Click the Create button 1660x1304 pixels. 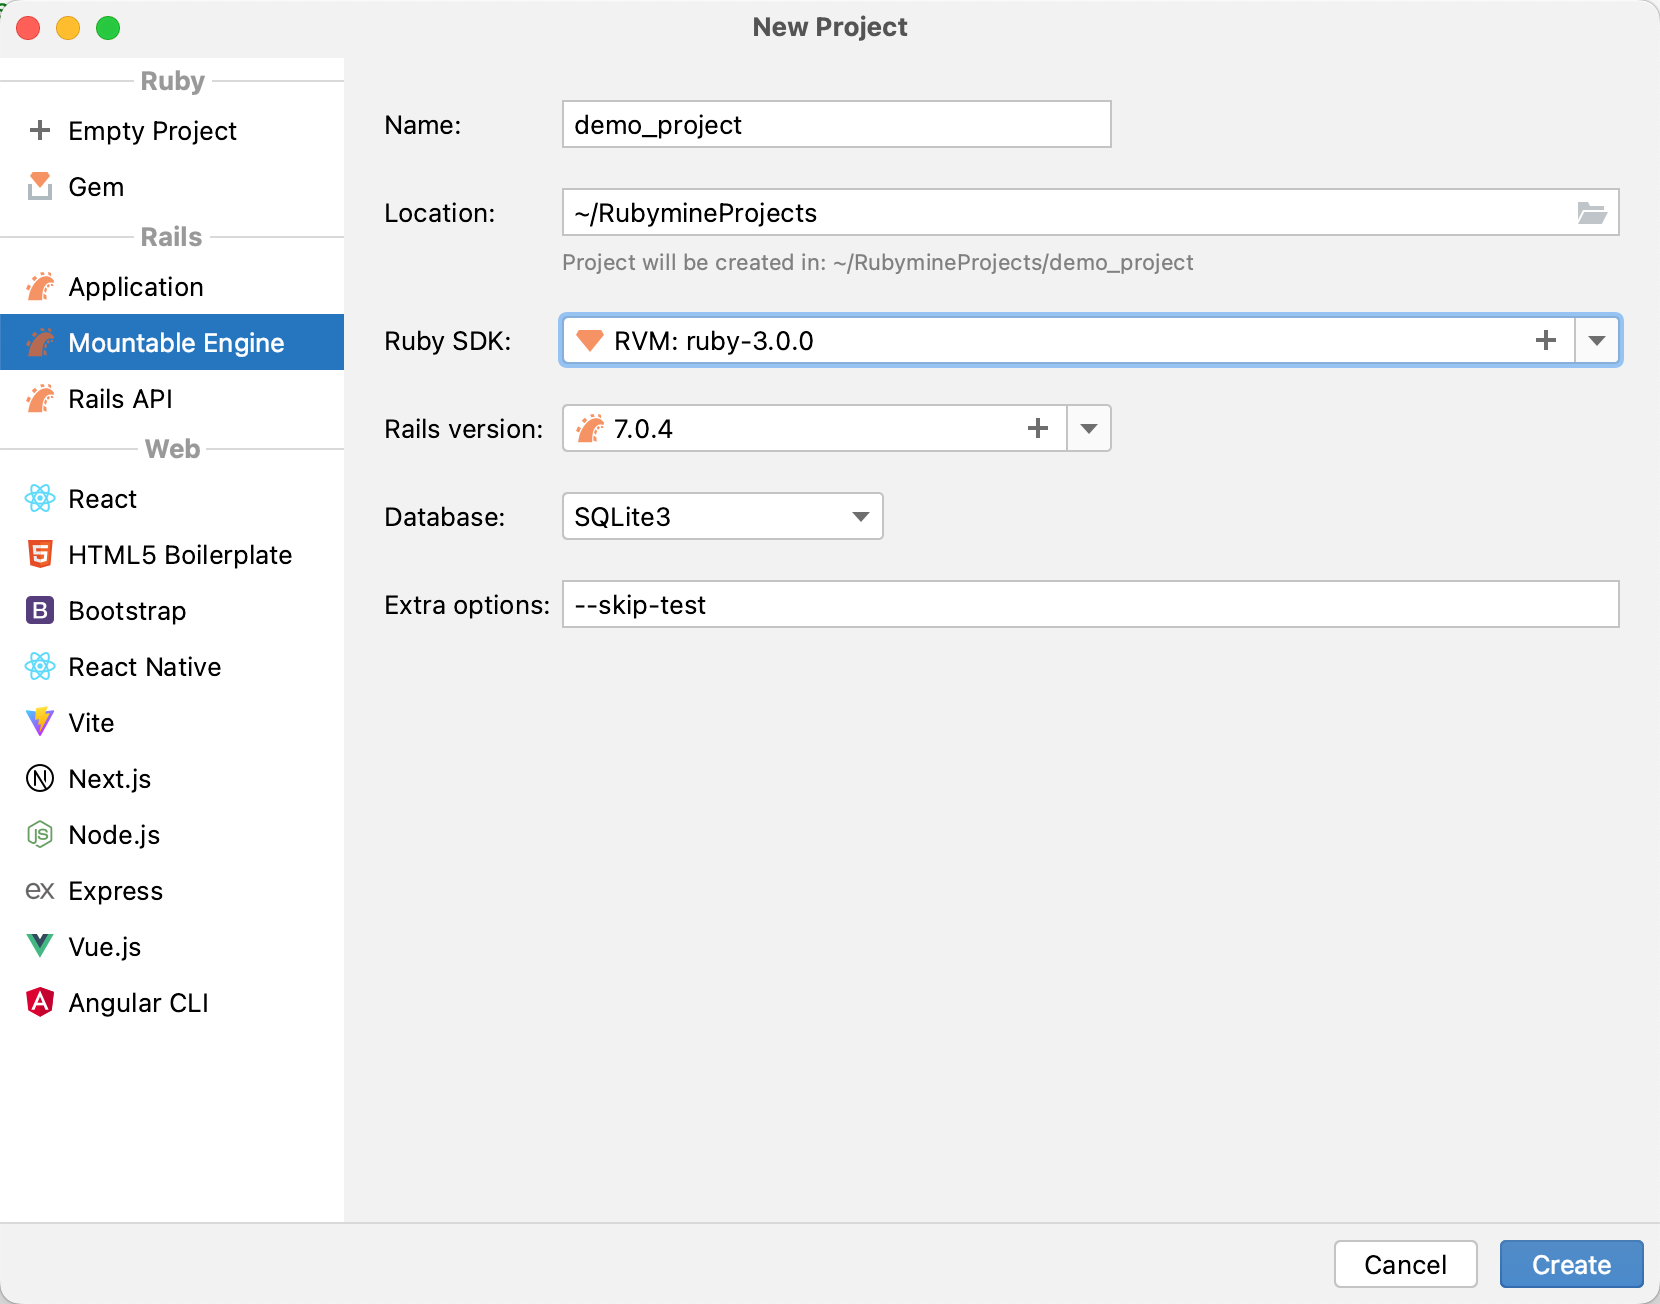pos(1570,1264)
